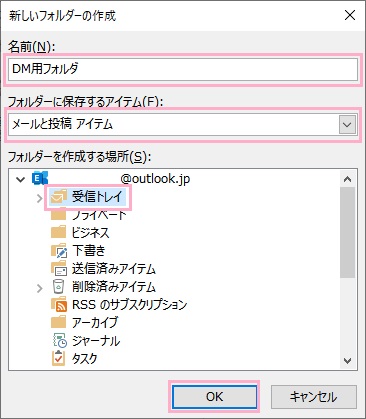Click the RSS のサブスクリプション feed icon
The height and width of the screenshot is (419, 366).
[59, 305]
